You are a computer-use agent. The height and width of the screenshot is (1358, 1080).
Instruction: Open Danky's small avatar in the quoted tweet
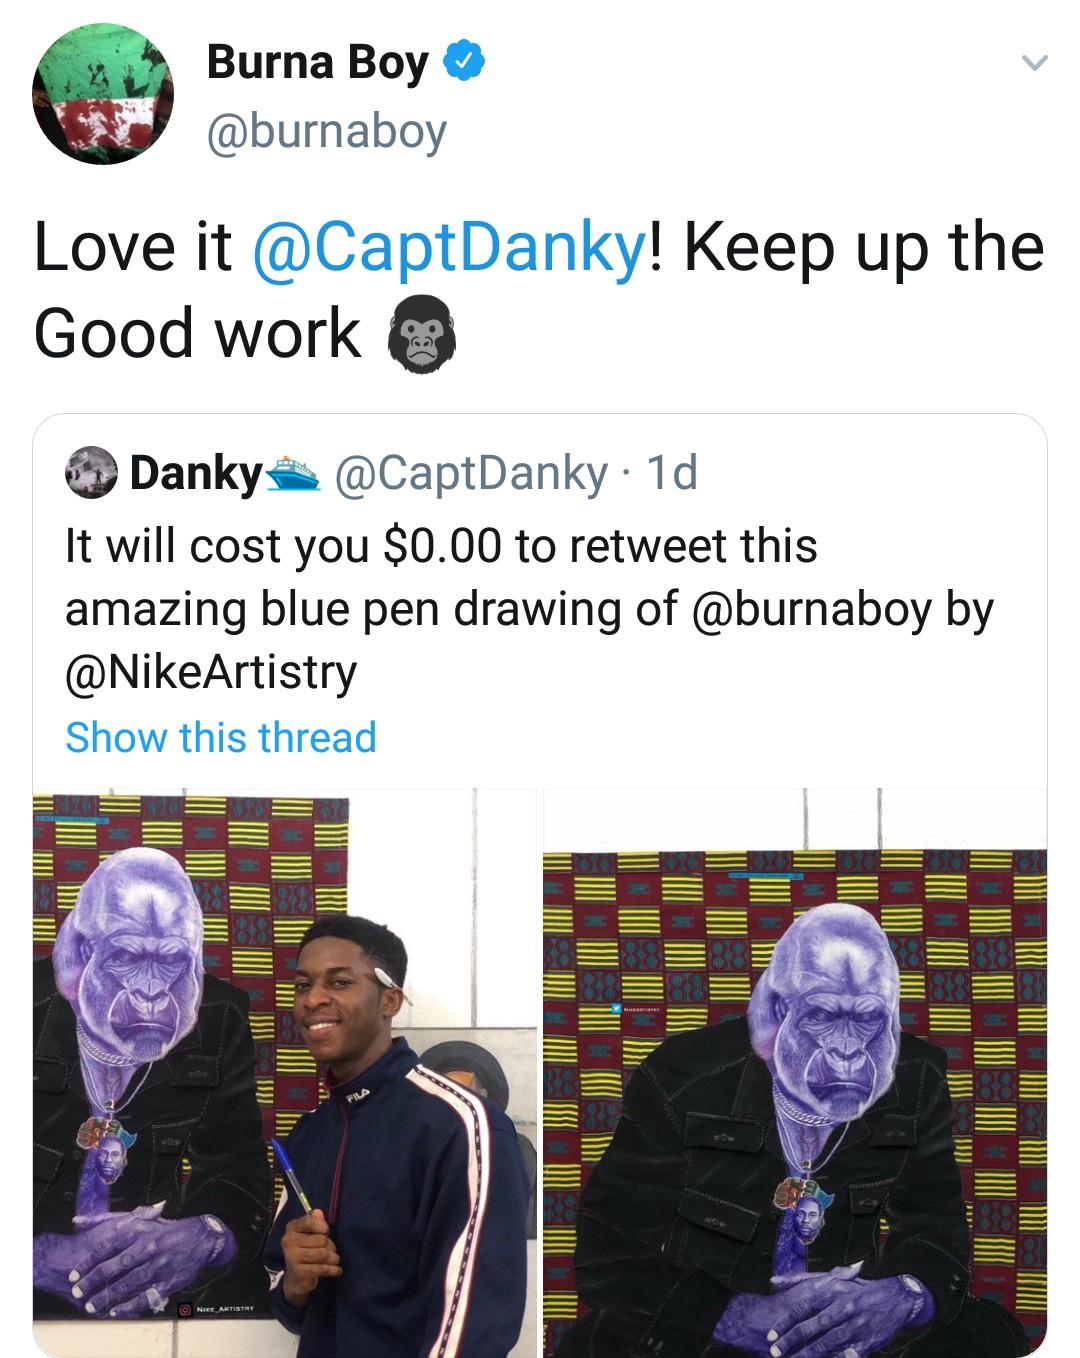point(92,473)
